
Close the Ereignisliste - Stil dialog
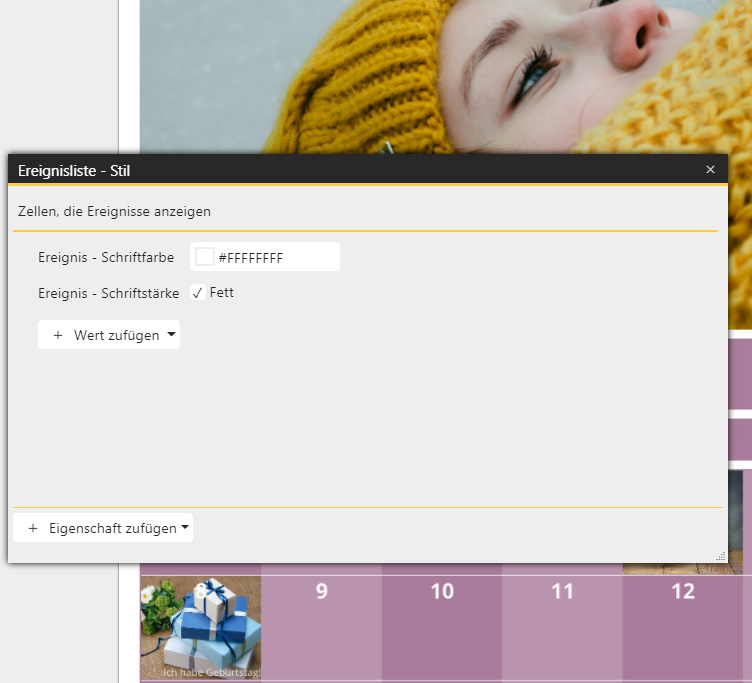pos(710,169)
